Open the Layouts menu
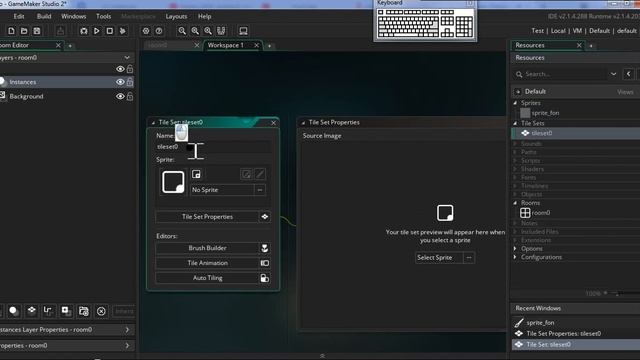 click(176, 16)
